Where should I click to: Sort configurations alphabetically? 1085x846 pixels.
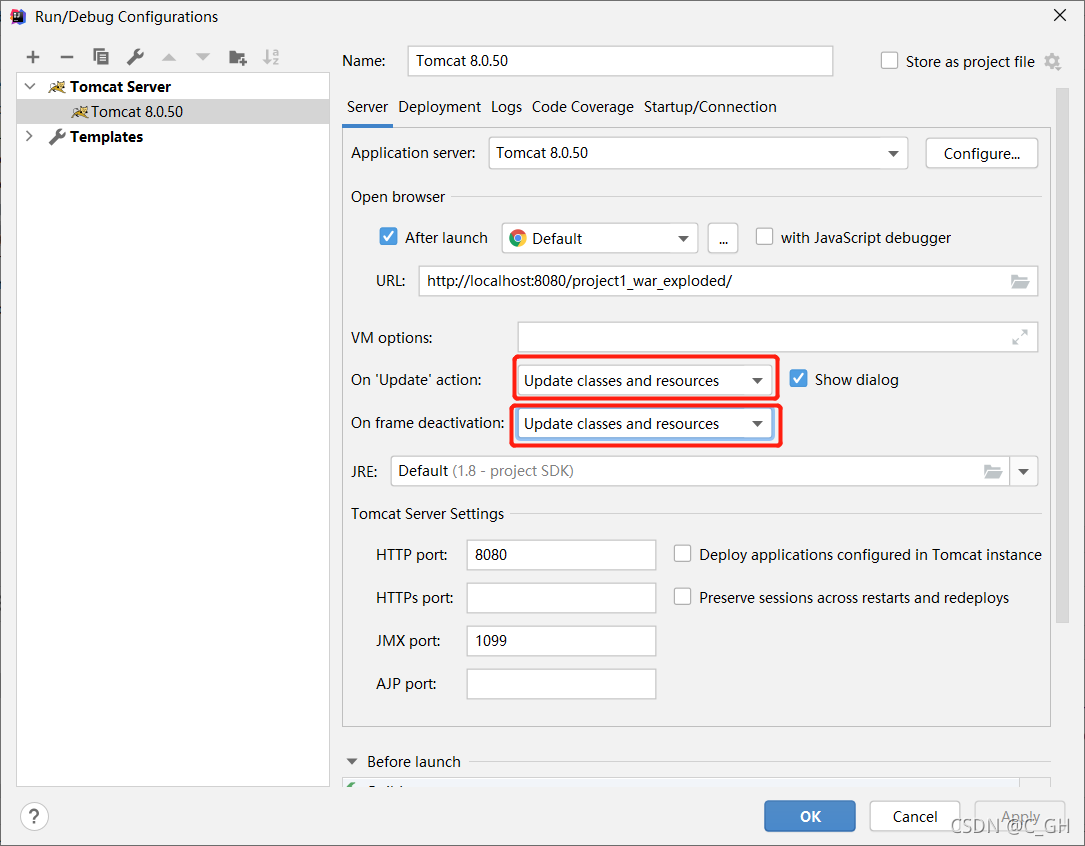click(x=271, y=57)
